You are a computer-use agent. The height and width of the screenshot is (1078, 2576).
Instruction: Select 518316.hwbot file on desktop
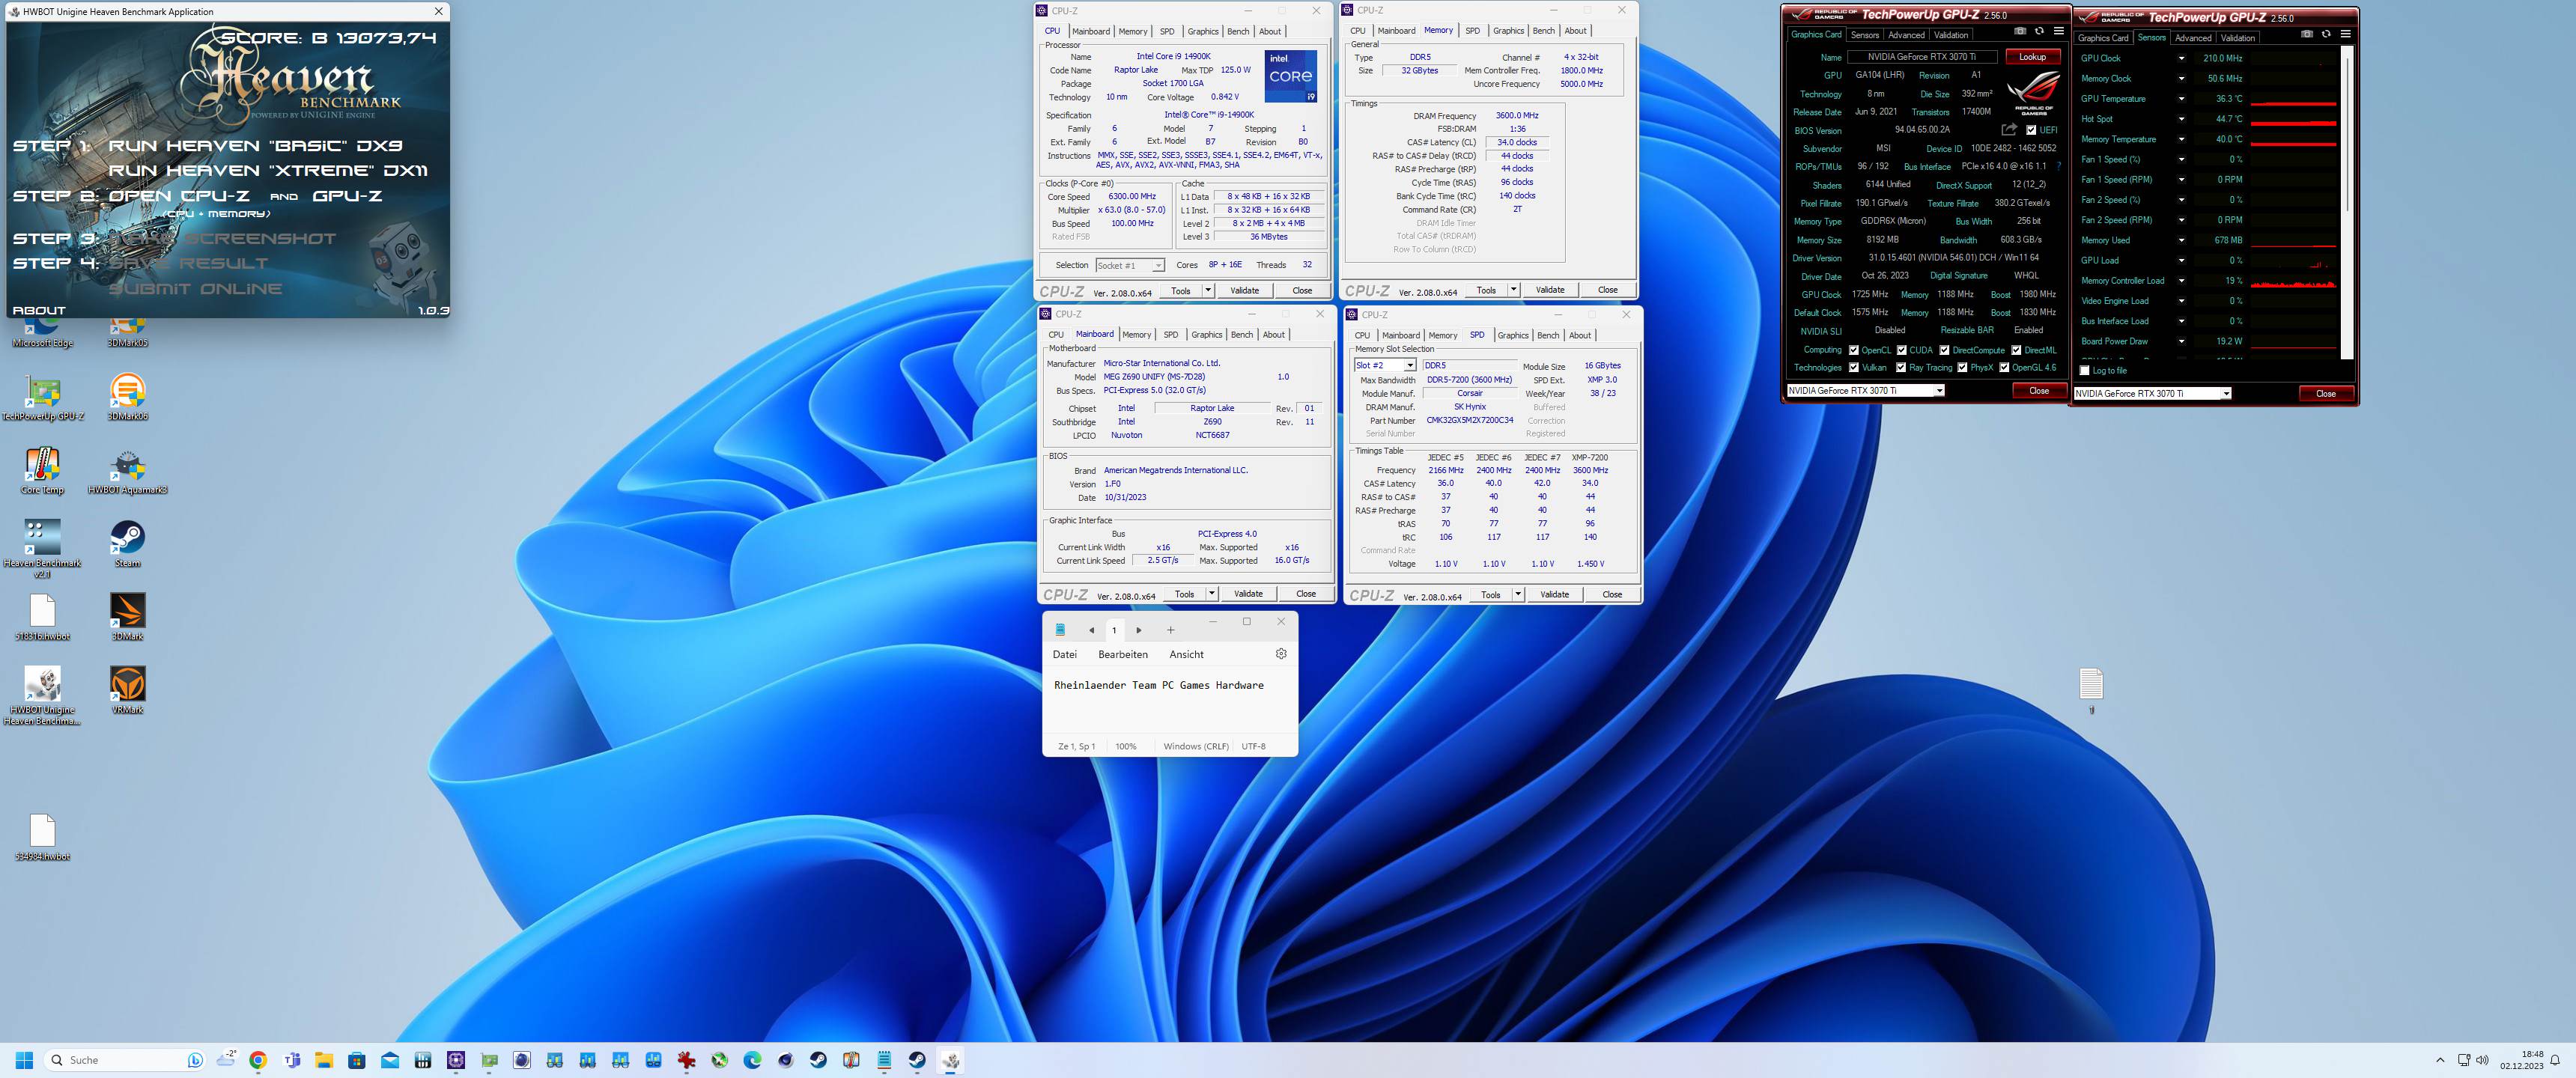(x=43, y=617)
